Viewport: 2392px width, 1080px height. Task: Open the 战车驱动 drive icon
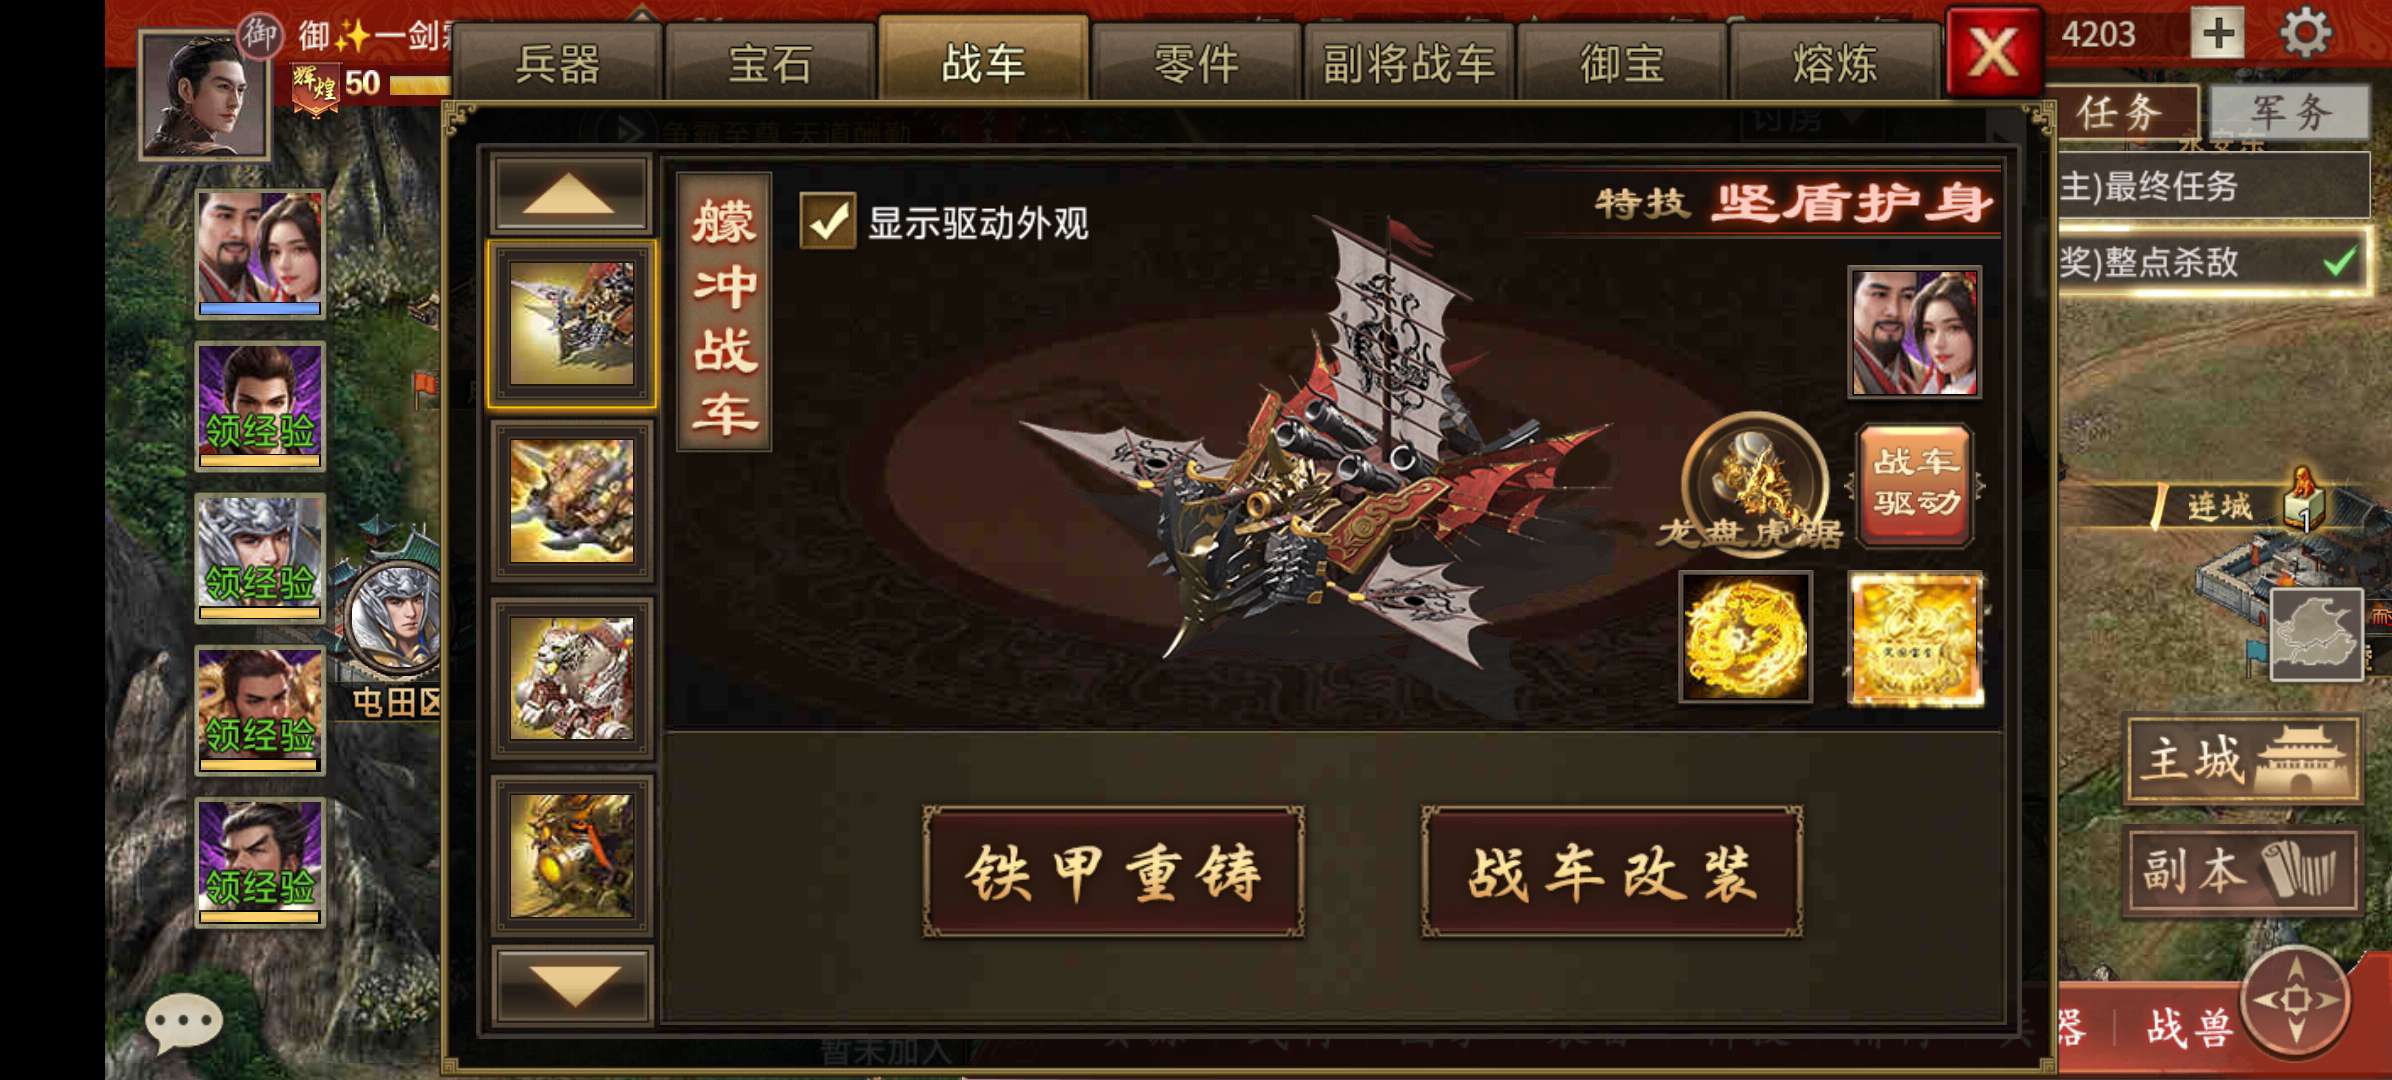point(1914,485)
